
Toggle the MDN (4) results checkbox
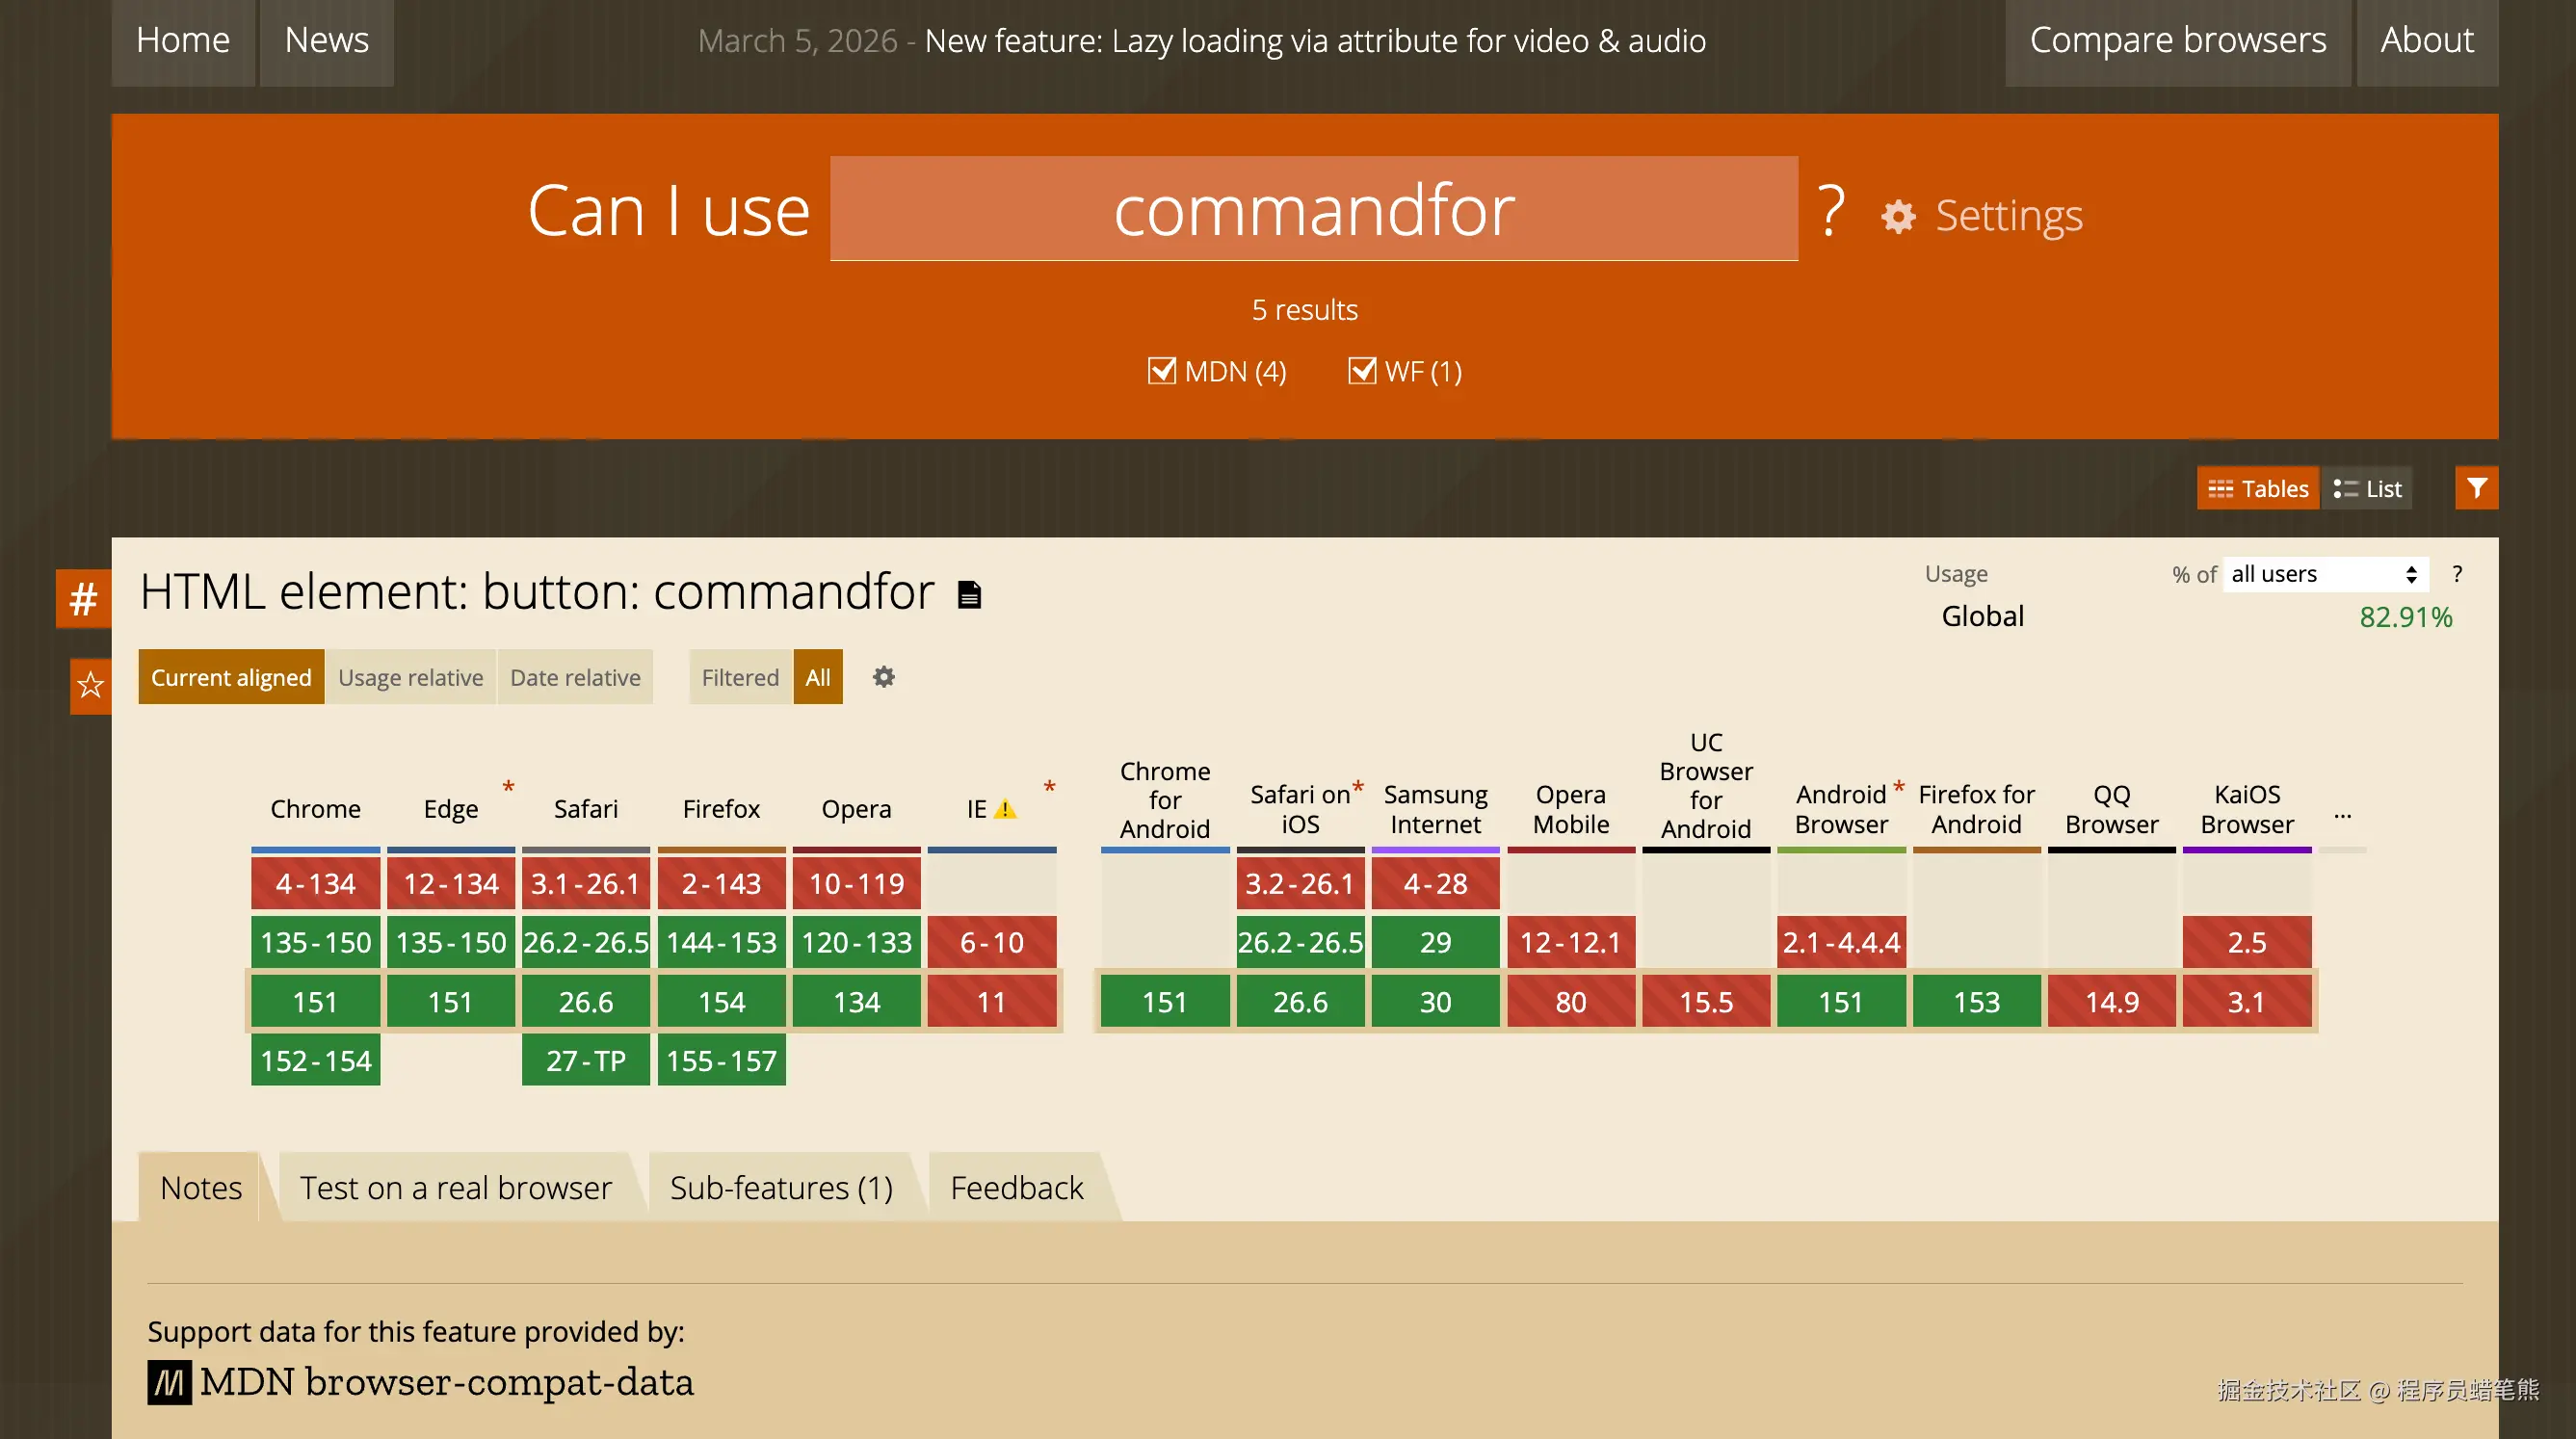(x=1161, y=371)
